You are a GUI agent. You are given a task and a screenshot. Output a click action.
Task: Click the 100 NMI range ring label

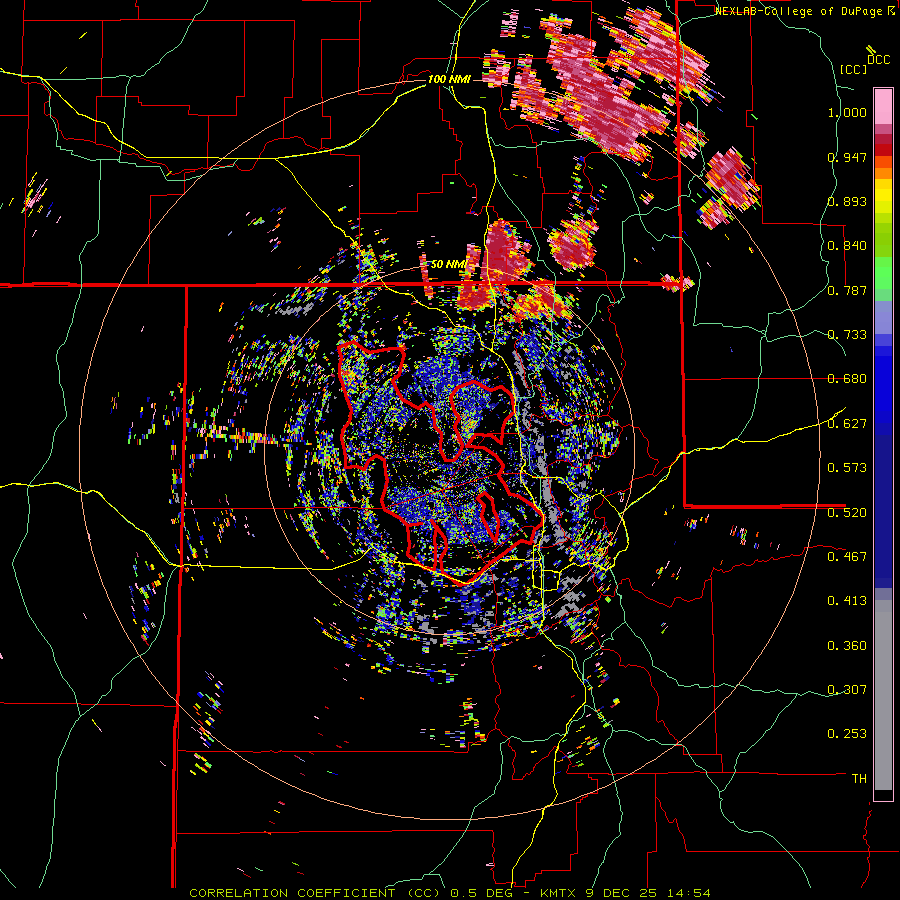449,79
